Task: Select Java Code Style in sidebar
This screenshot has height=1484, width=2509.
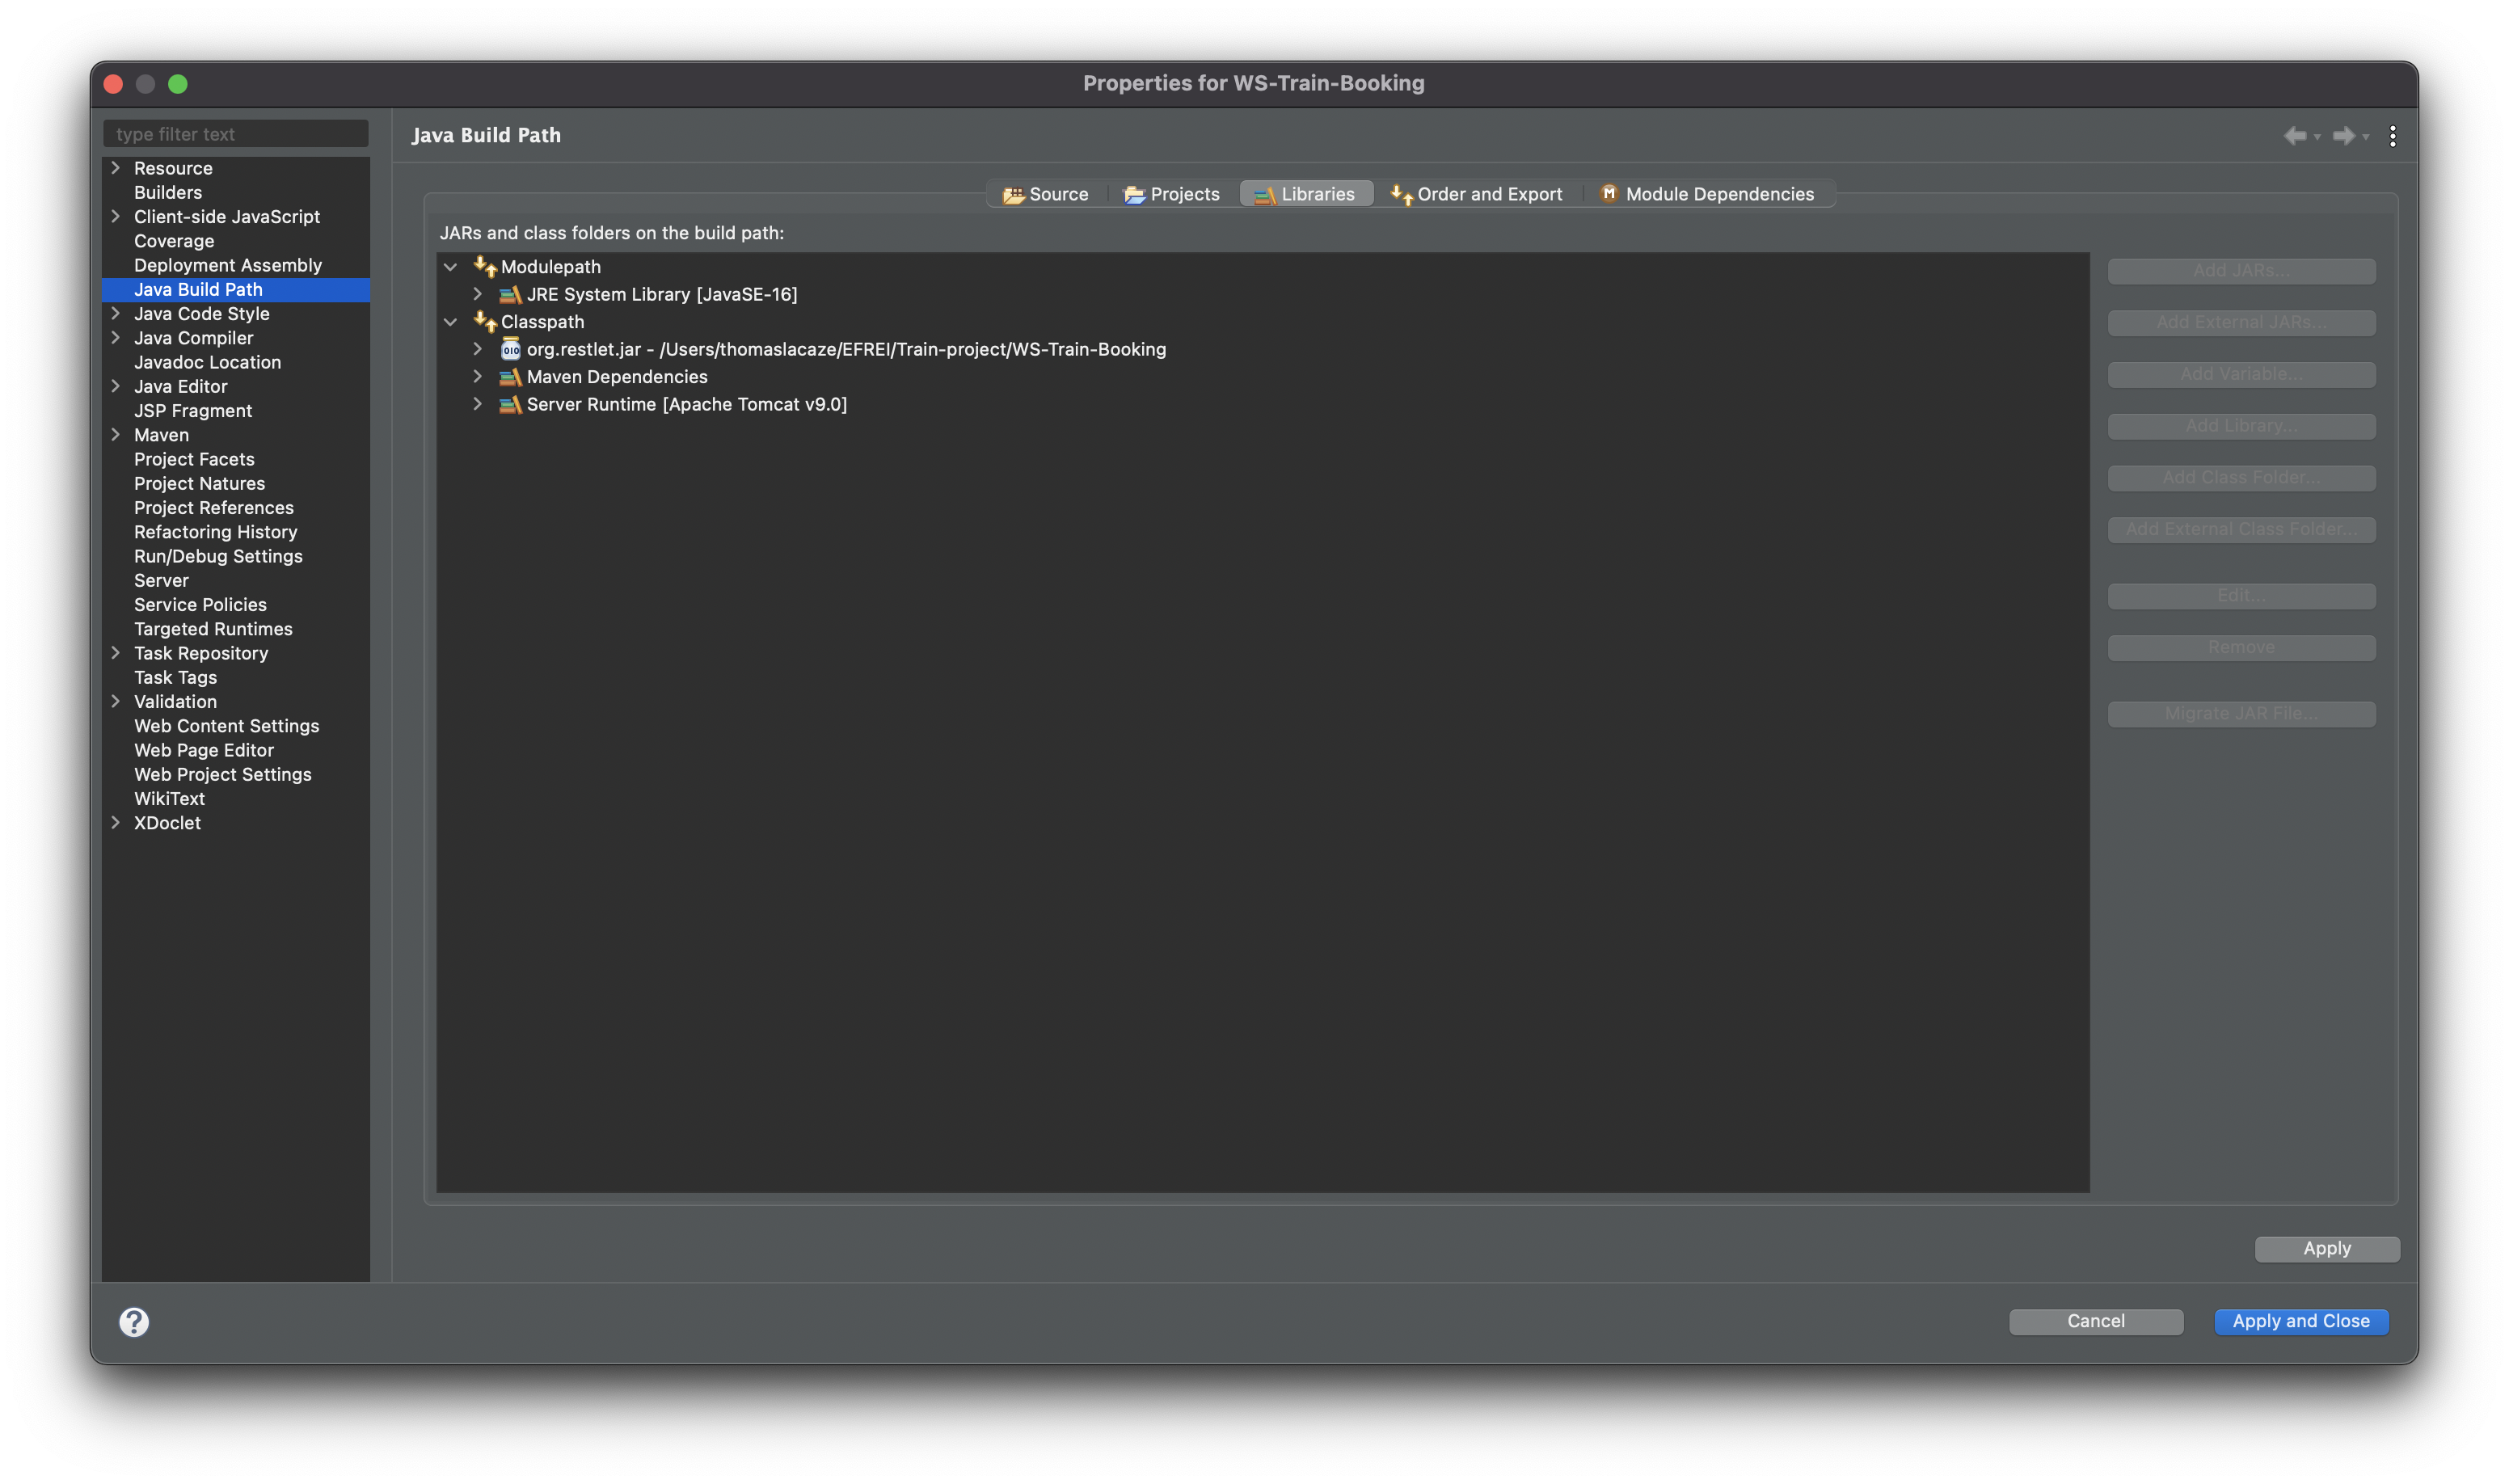Action: tap(201, 313)
